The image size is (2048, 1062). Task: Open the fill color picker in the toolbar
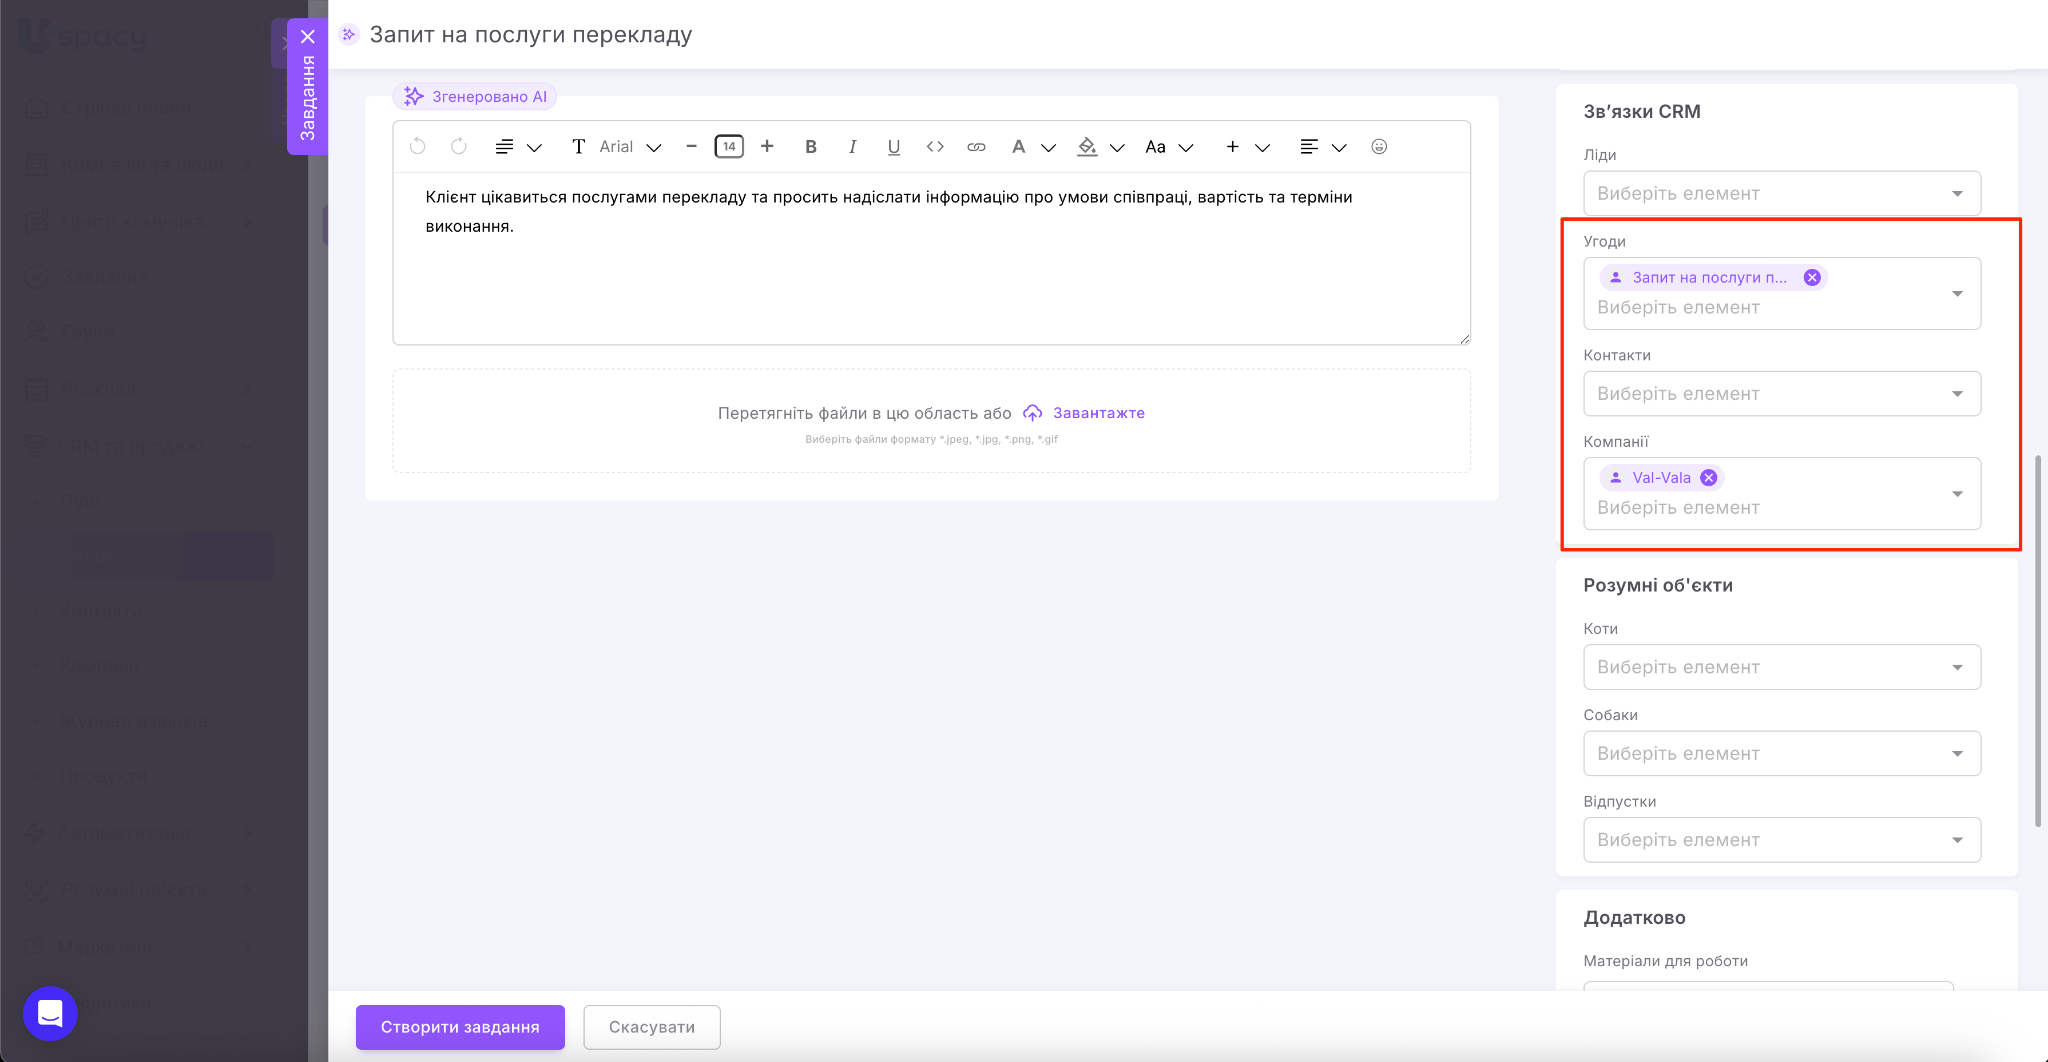1088,147
